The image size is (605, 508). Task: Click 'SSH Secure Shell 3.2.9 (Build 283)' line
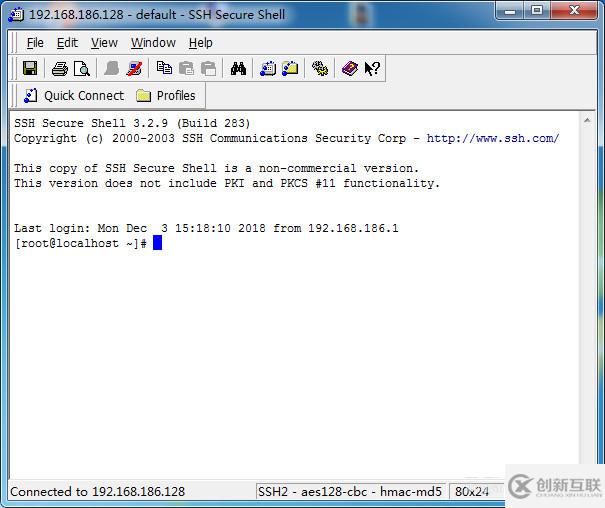click(x=132, y=123)
